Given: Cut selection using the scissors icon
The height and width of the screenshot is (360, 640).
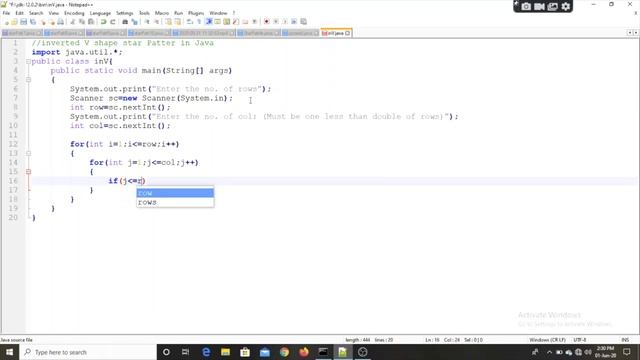Looking at the screenshot, I should point(72,22).
